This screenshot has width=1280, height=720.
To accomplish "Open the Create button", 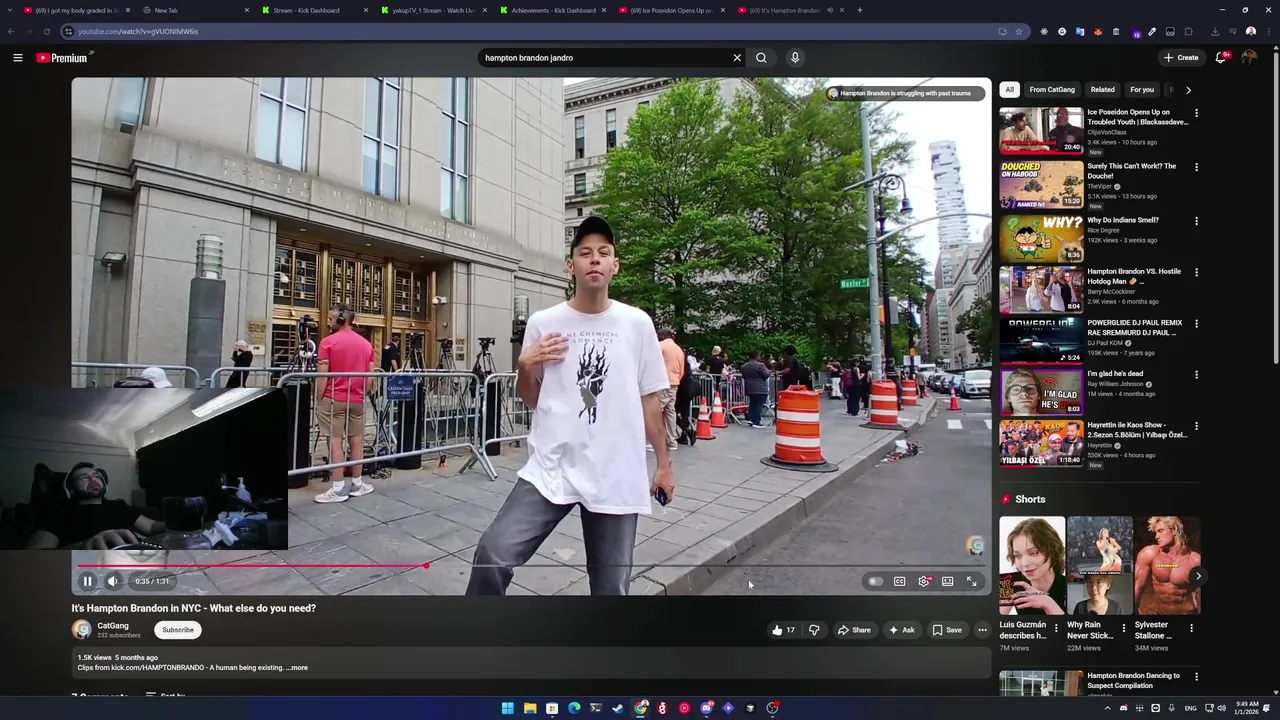I will coord(1181,58).
